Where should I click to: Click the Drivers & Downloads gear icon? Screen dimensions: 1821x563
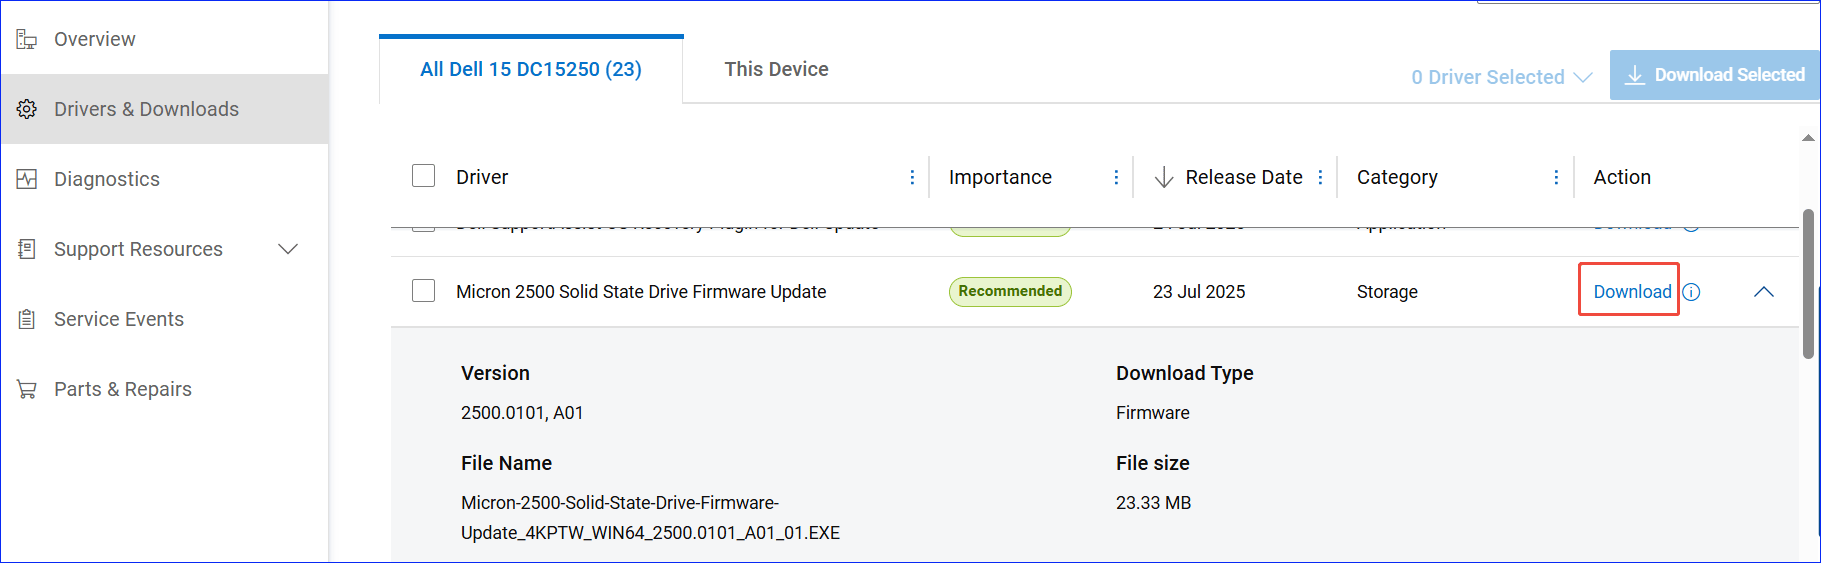[x=27, y=109]
